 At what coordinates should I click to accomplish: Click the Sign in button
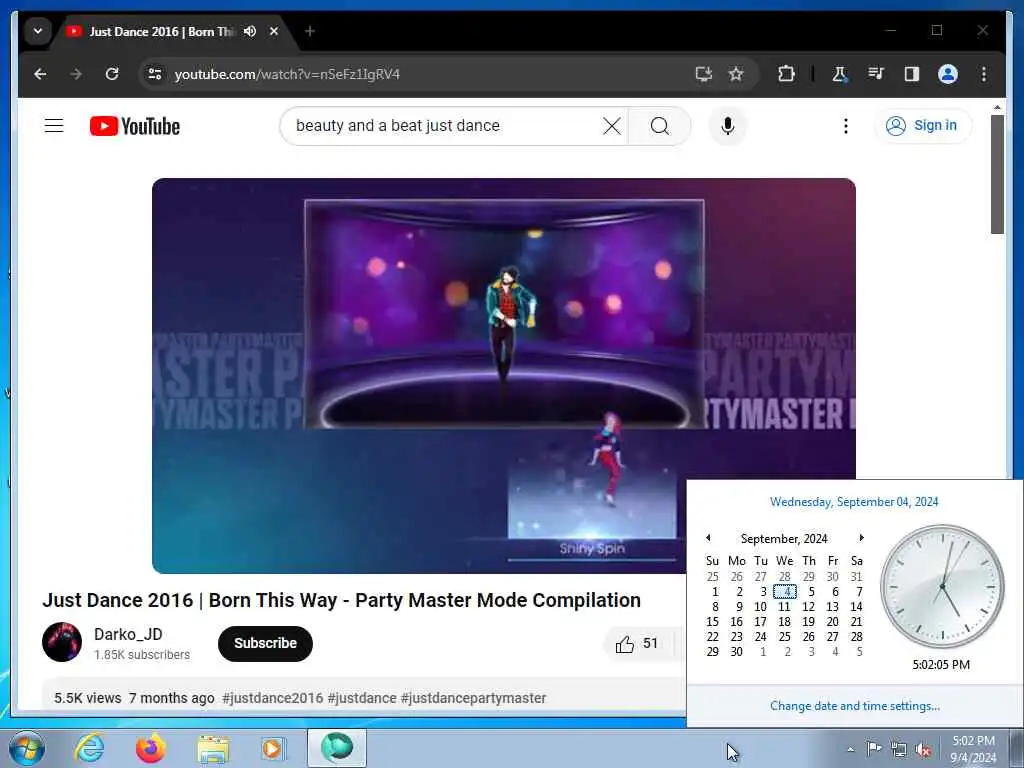click(923, 125)
